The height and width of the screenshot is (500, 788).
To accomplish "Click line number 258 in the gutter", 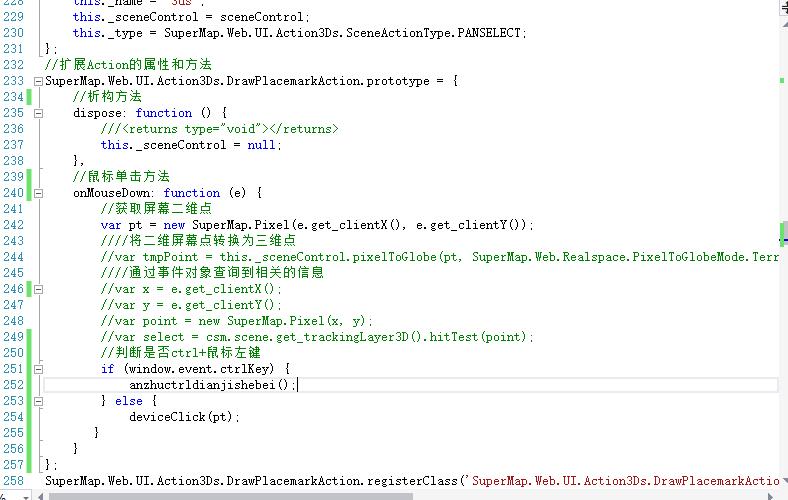I will pos(13,481).
